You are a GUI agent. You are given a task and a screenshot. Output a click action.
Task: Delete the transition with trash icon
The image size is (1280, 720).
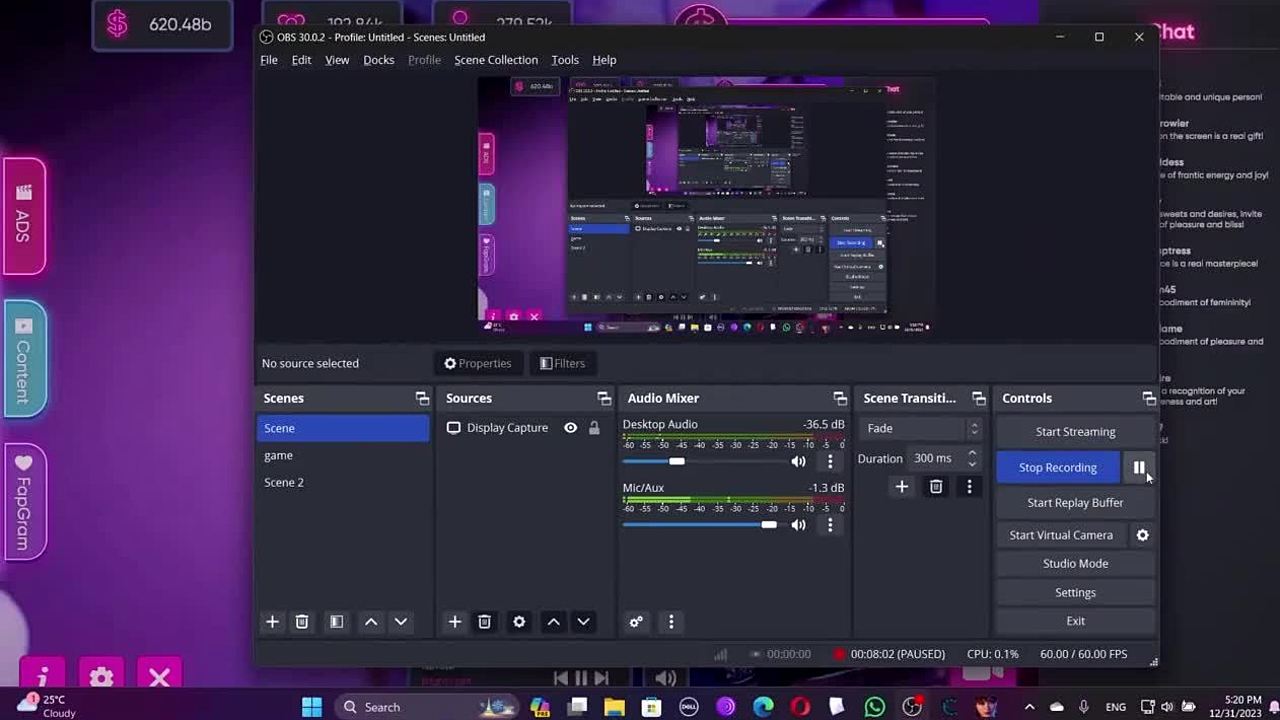tap(936, 487)
